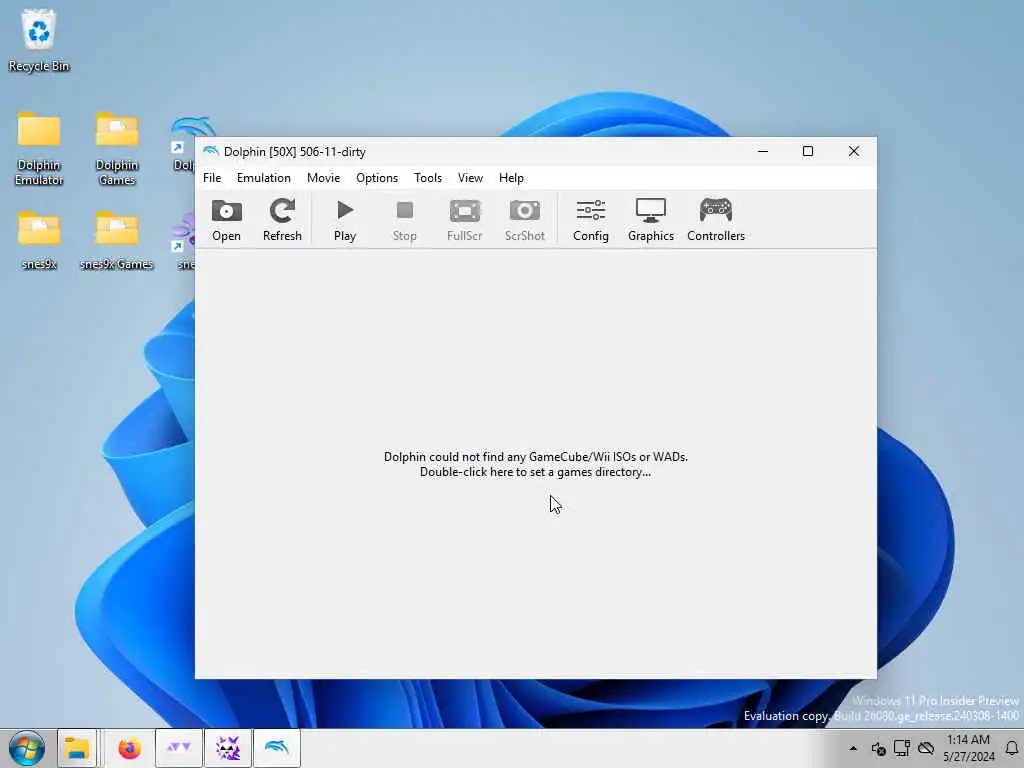Screen dimensions: 1024x768
Task: Open the Emulation menu
Action: [264, 178]
